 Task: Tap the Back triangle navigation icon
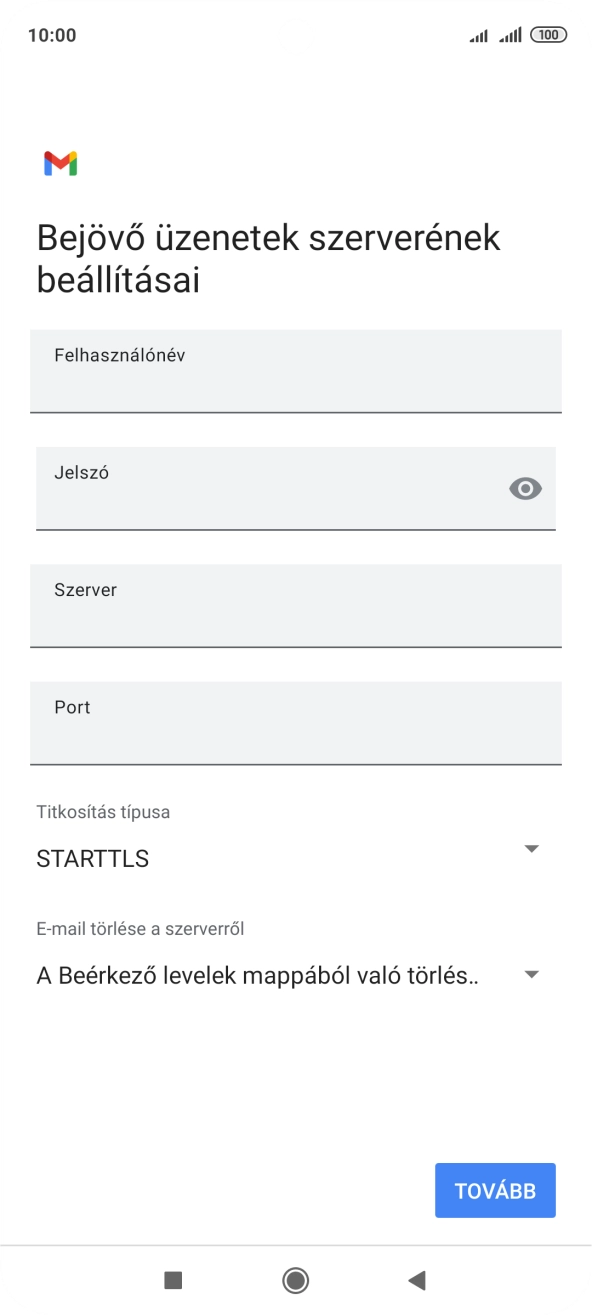pyautogui.click(x=417, y=1280)
